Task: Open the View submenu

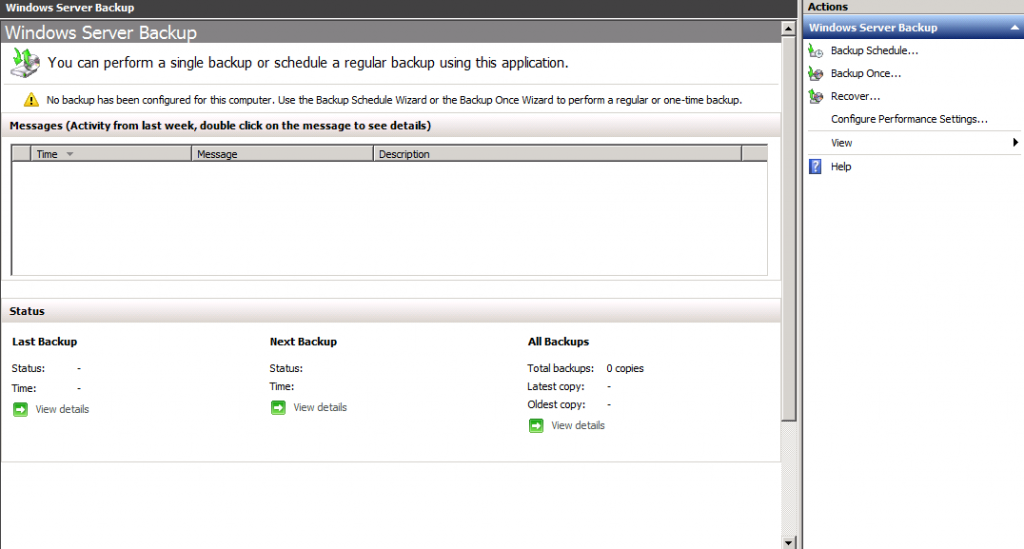Action: click(x=841, y=143)
